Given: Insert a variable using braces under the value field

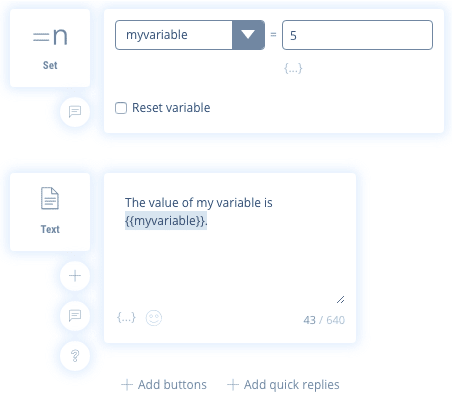Looking at the screenshot, I should (x=293, y=68).
